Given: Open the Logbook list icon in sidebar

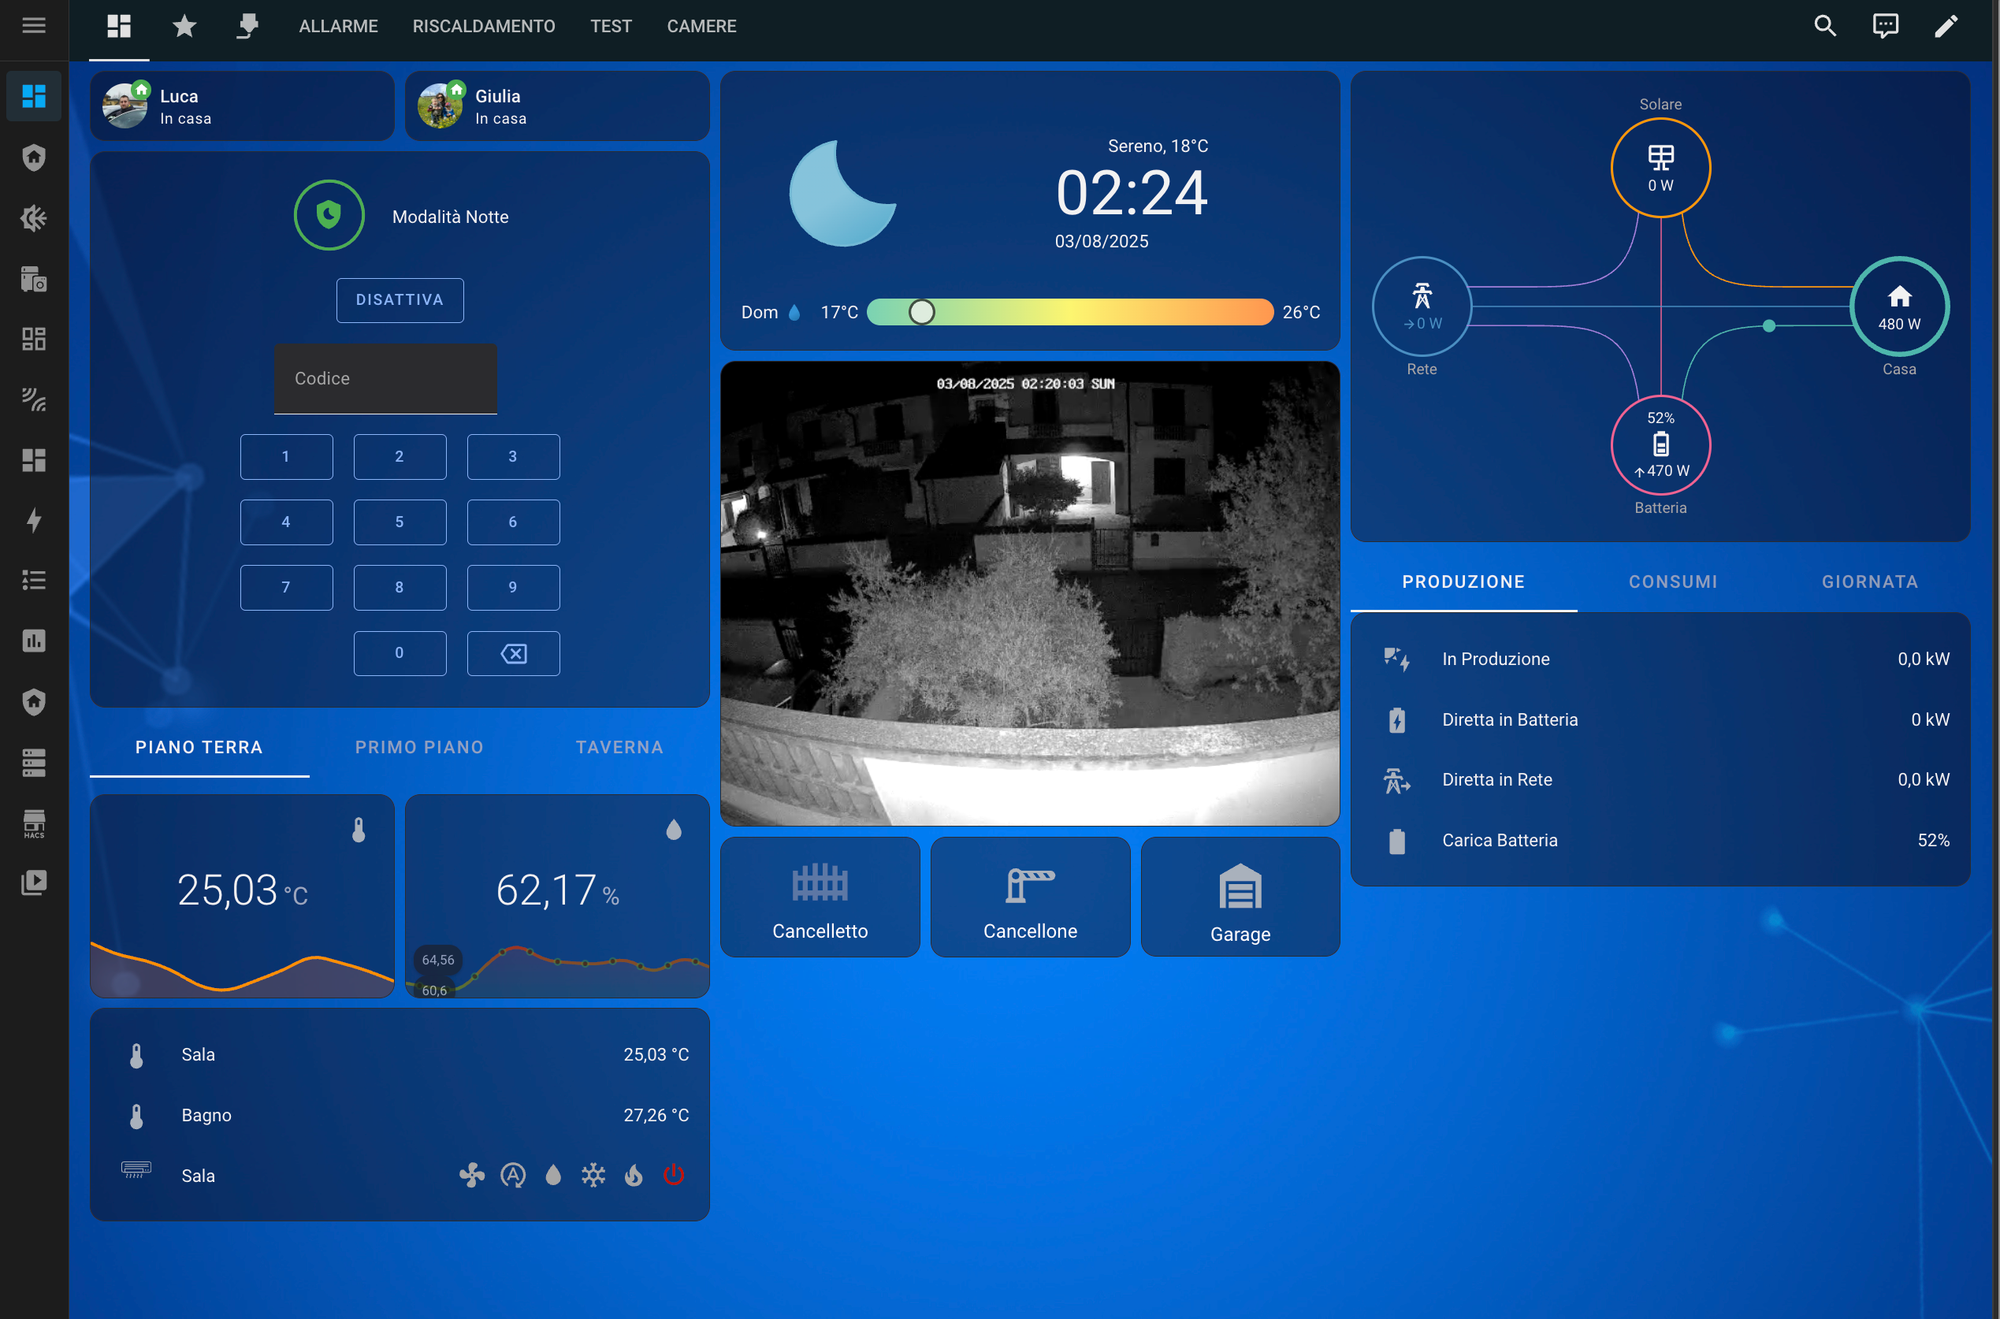Looking at the screenshot, I should click(34, 581).
